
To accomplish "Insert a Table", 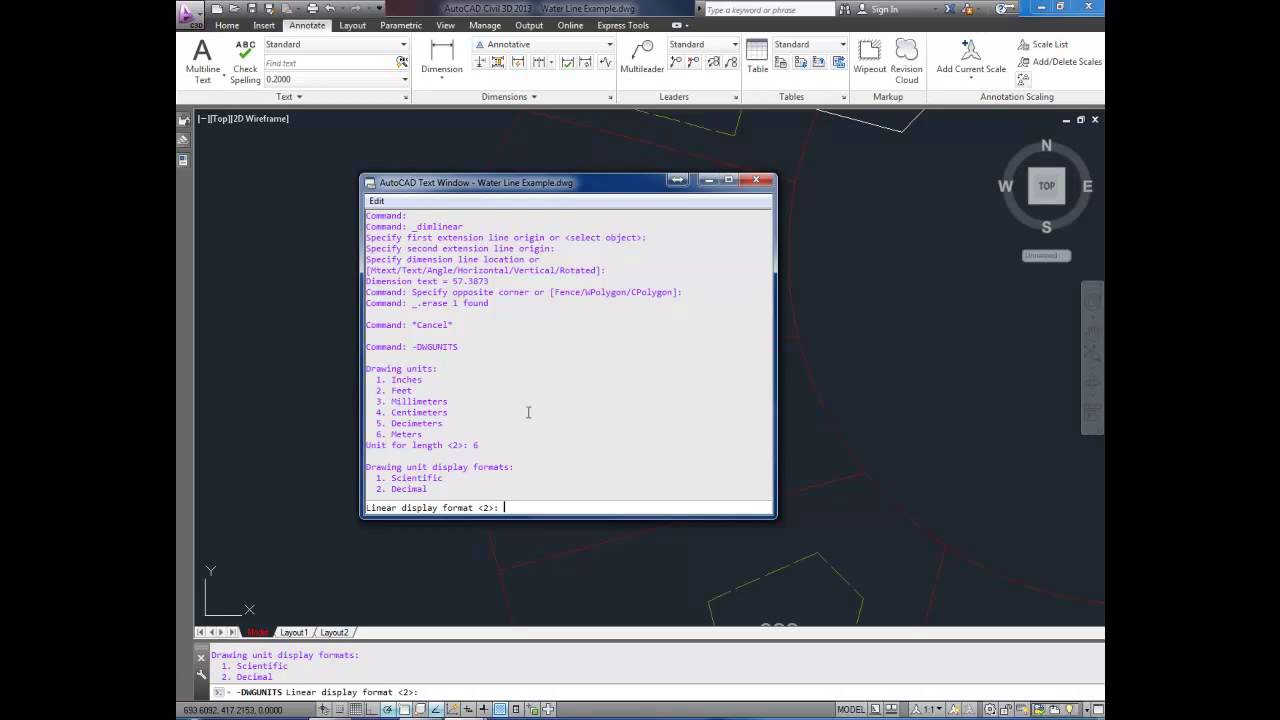I will click(x=757, y=57).
